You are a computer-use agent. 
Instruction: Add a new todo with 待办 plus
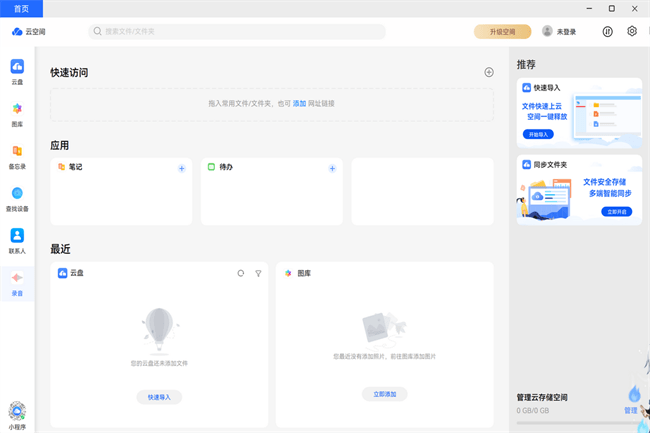(x=332, y=168)
